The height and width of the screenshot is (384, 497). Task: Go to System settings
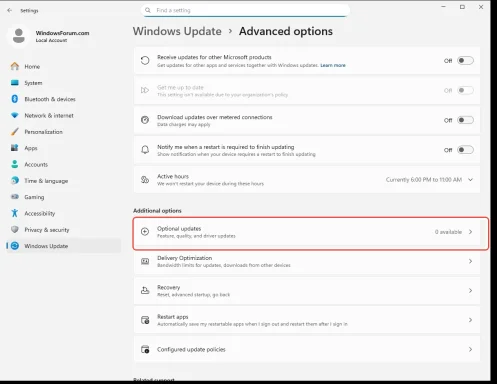[x=63, y=83]
